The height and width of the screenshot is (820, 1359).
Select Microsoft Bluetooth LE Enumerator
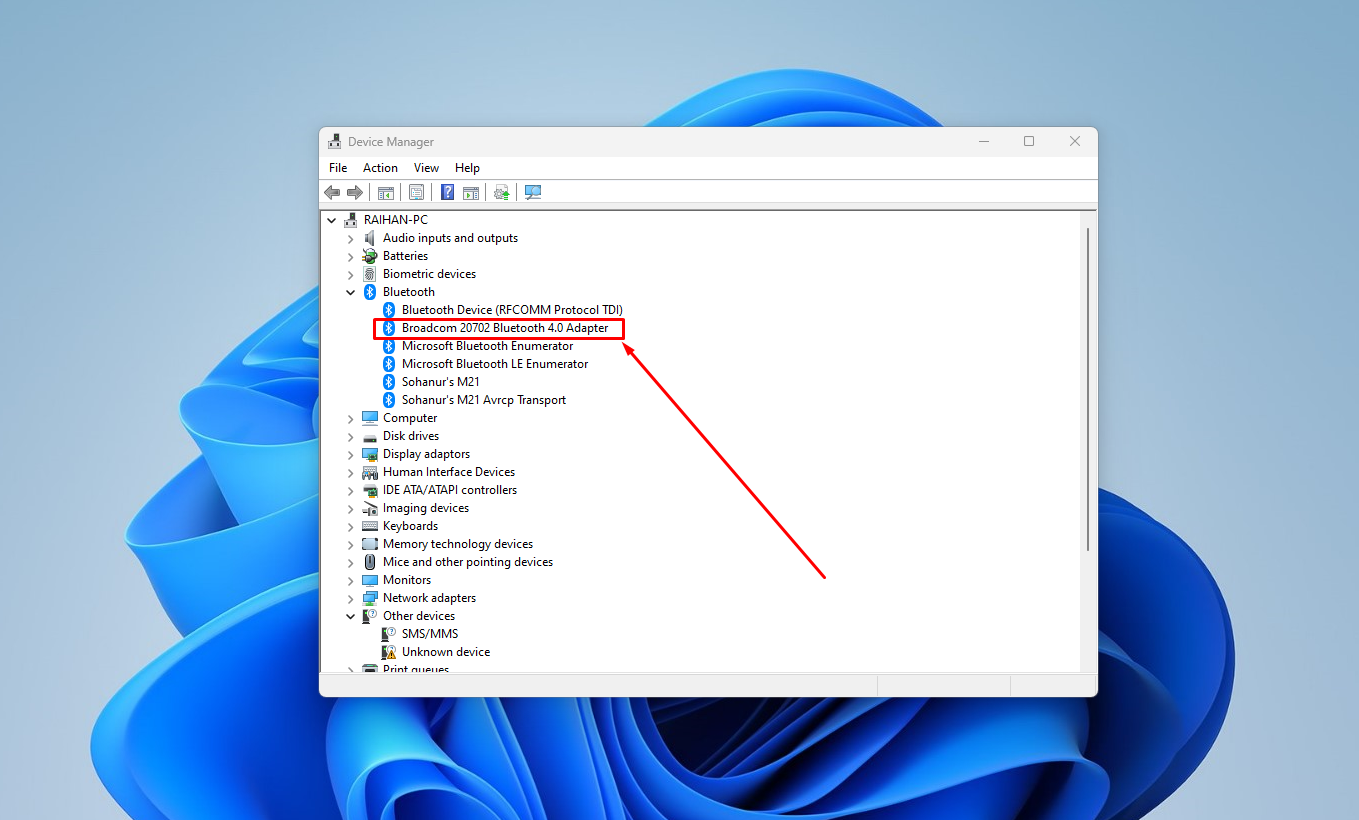tap(495, 364)
